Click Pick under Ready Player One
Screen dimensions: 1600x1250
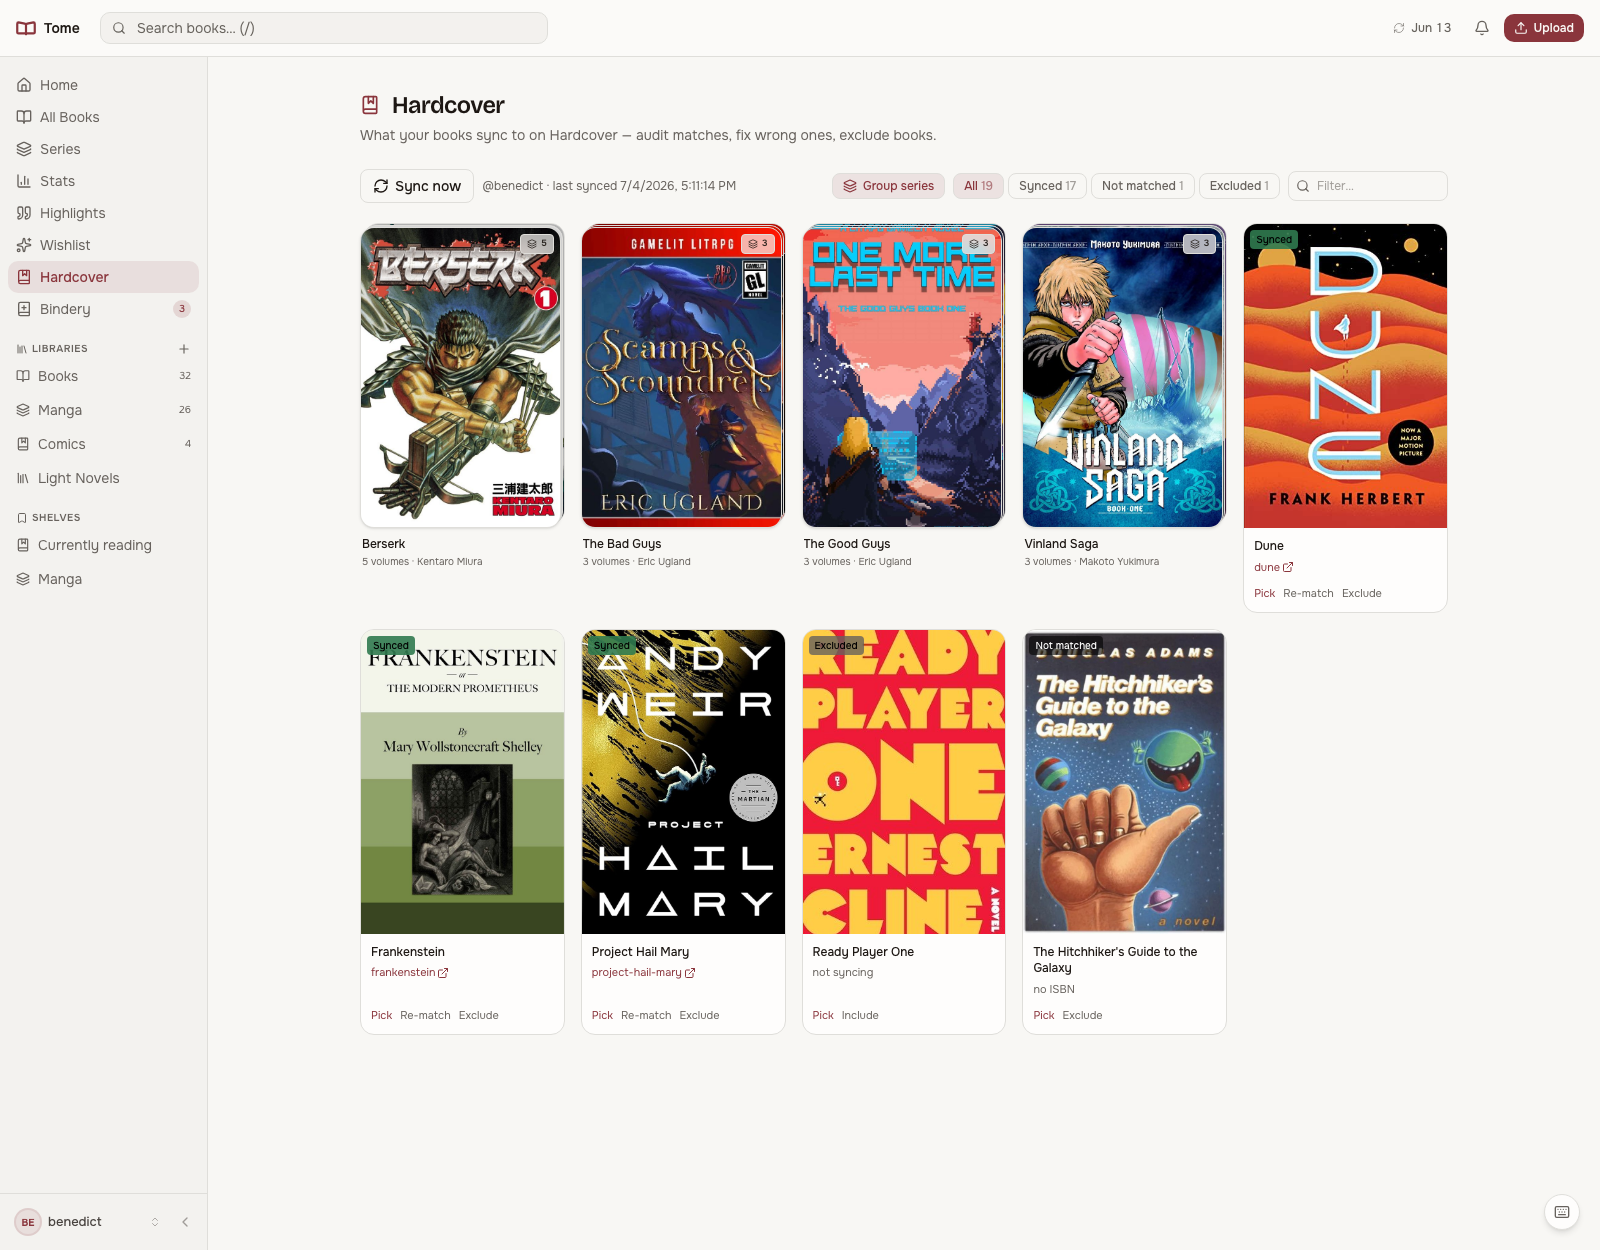coord(823,1015)
